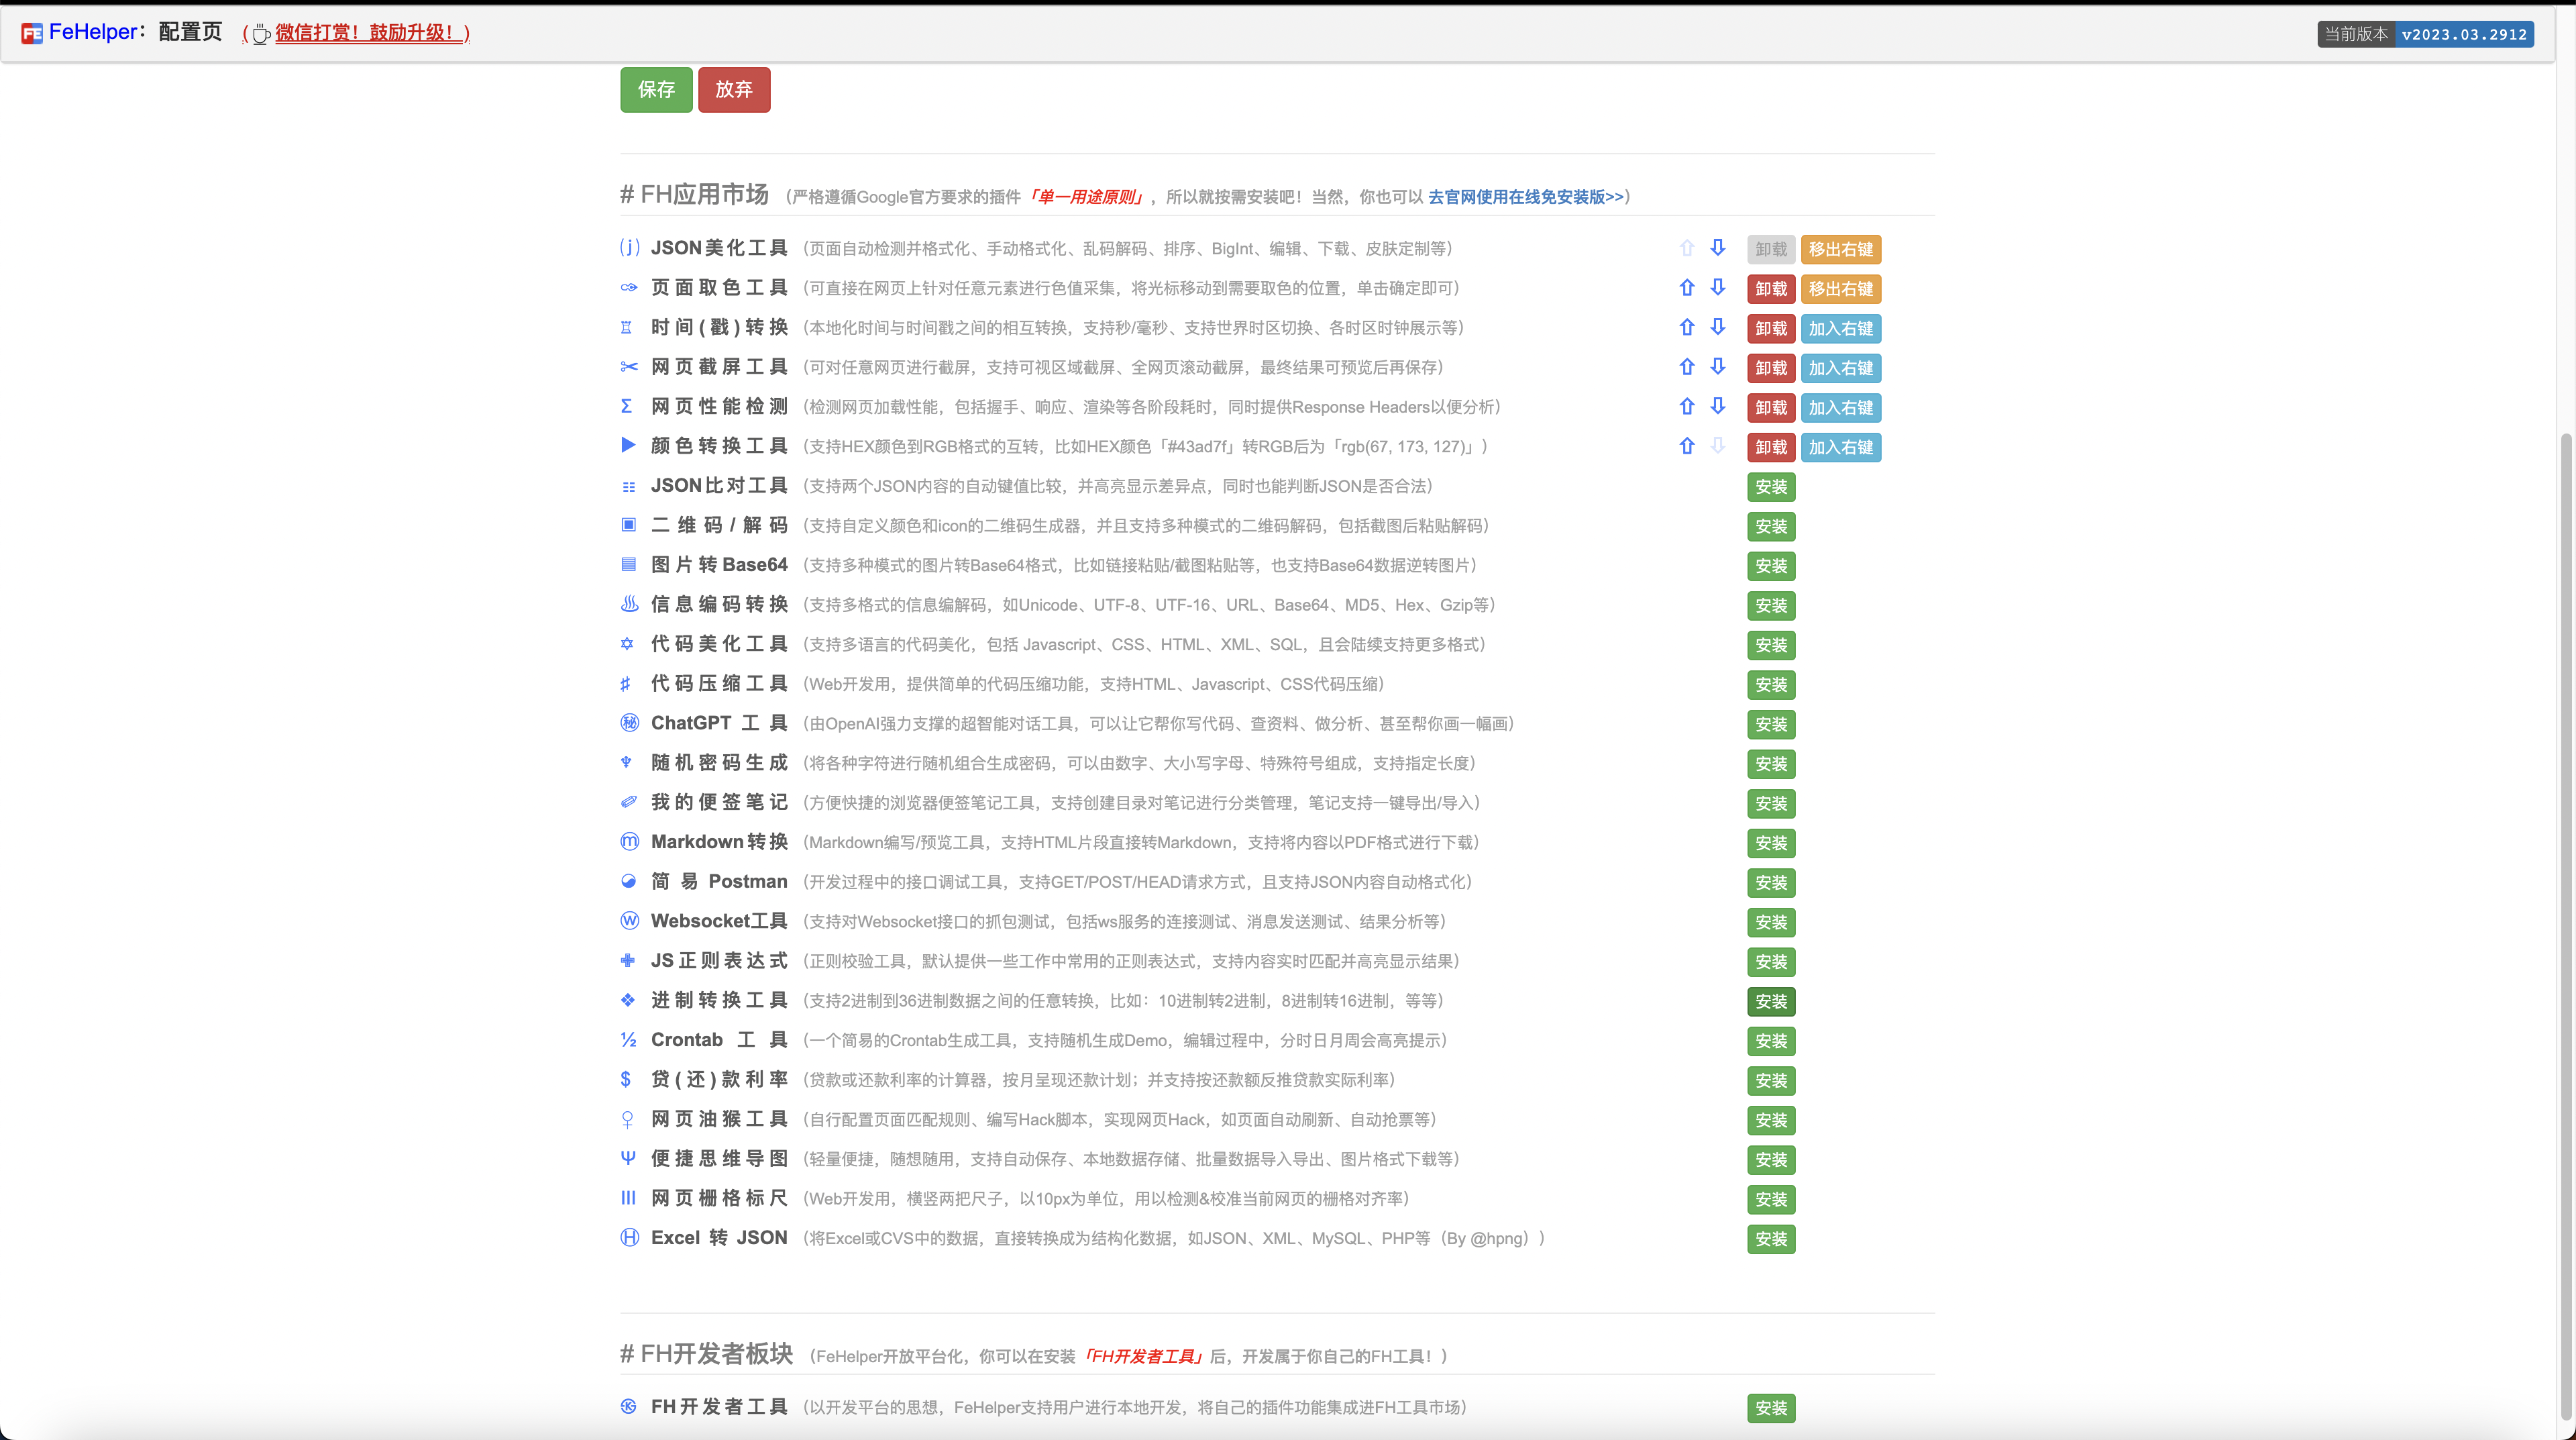2576x1440 pixels.
Task: Uninstall 页面取色工具 via 卸载 button
Action: pyautogui.click(x=1771, y=289)
